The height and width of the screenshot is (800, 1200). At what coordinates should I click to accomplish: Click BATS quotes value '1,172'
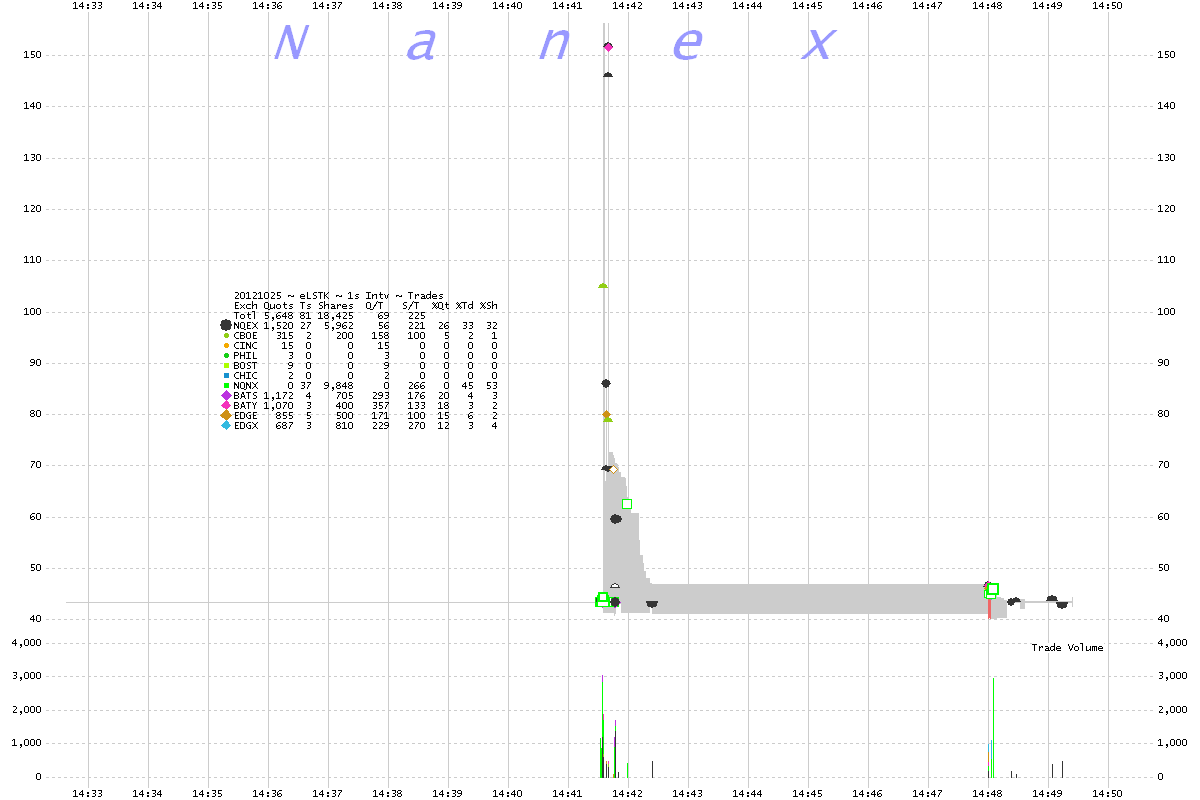click(279, 396)
